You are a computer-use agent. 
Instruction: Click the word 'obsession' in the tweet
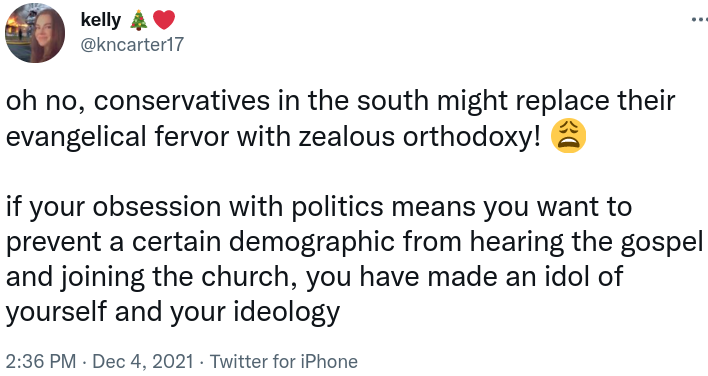coord(157,207)
